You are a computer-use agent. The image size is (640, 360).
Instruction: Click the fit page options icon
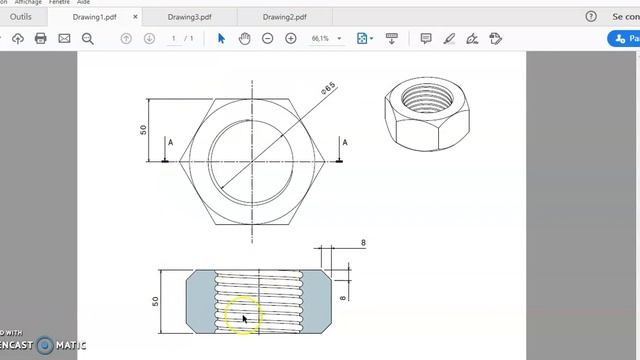point(362,39)
